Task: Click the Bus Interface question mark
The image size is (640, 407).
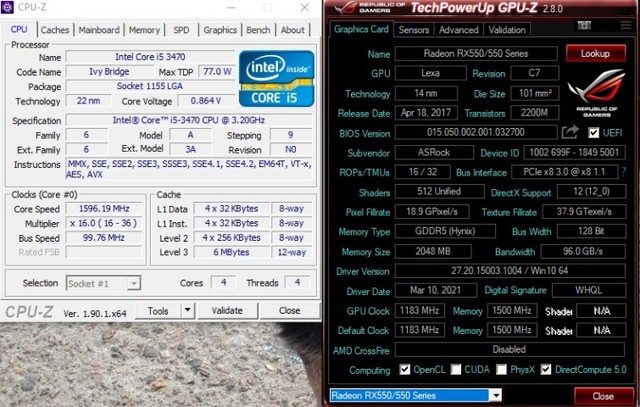Action: pyautogui.click(x=623, y=172)
